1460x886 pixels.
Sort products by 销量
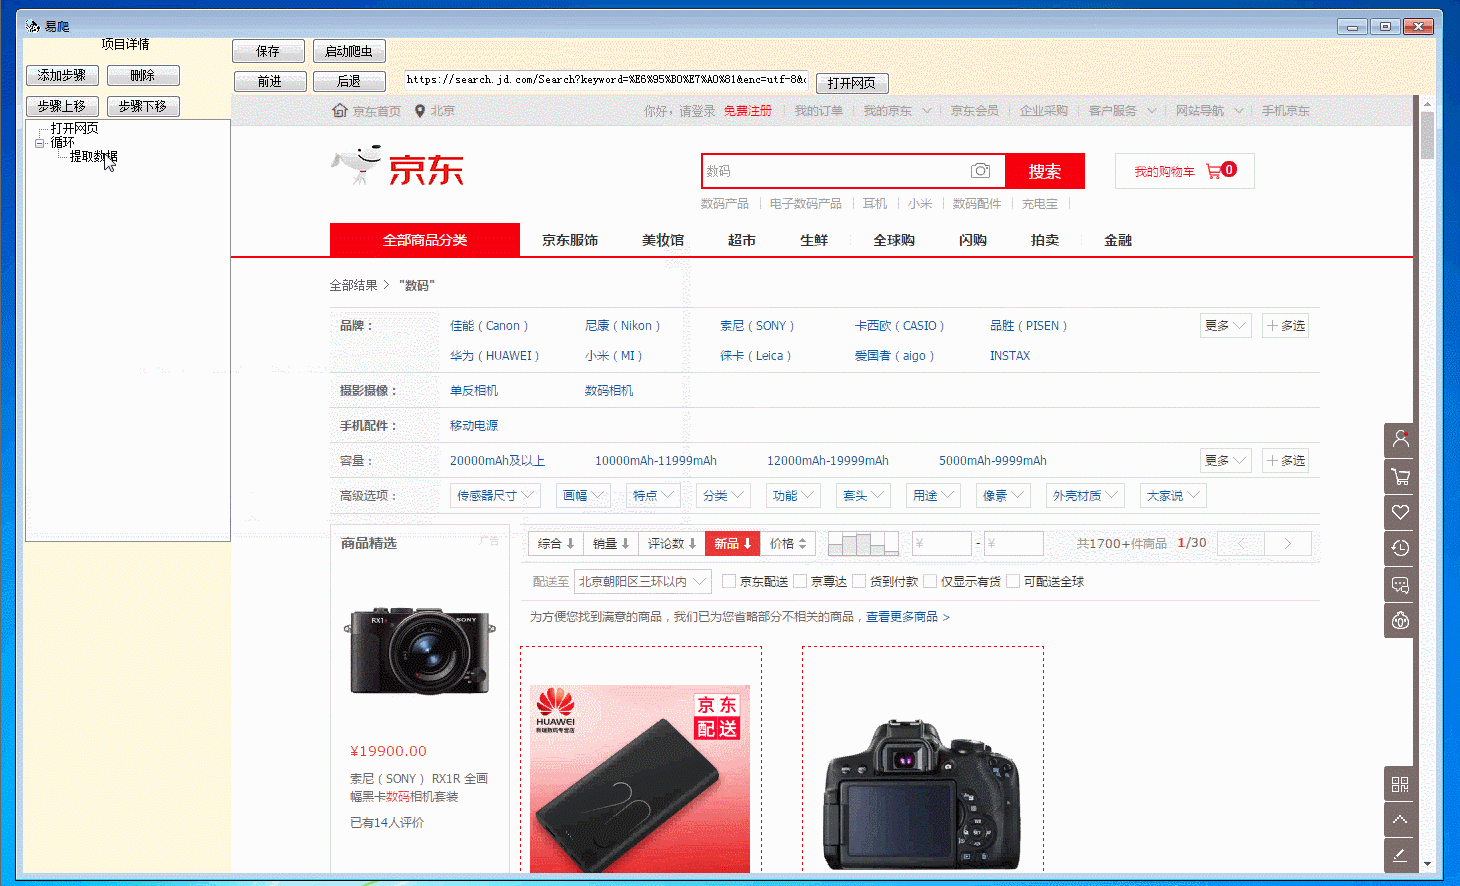pos(611,543)
